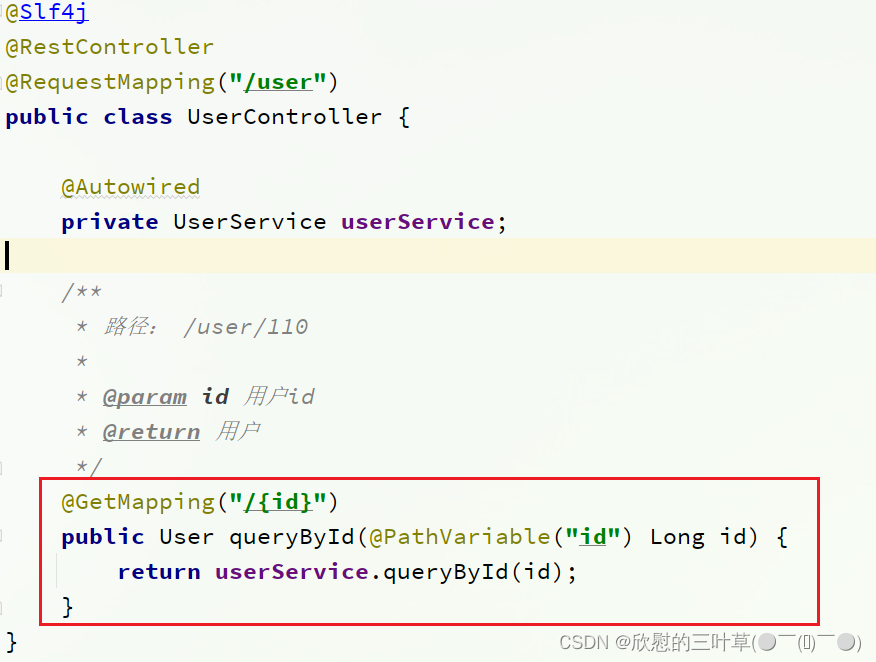
Task: Click the @RestController annotation
Action: 110,46
